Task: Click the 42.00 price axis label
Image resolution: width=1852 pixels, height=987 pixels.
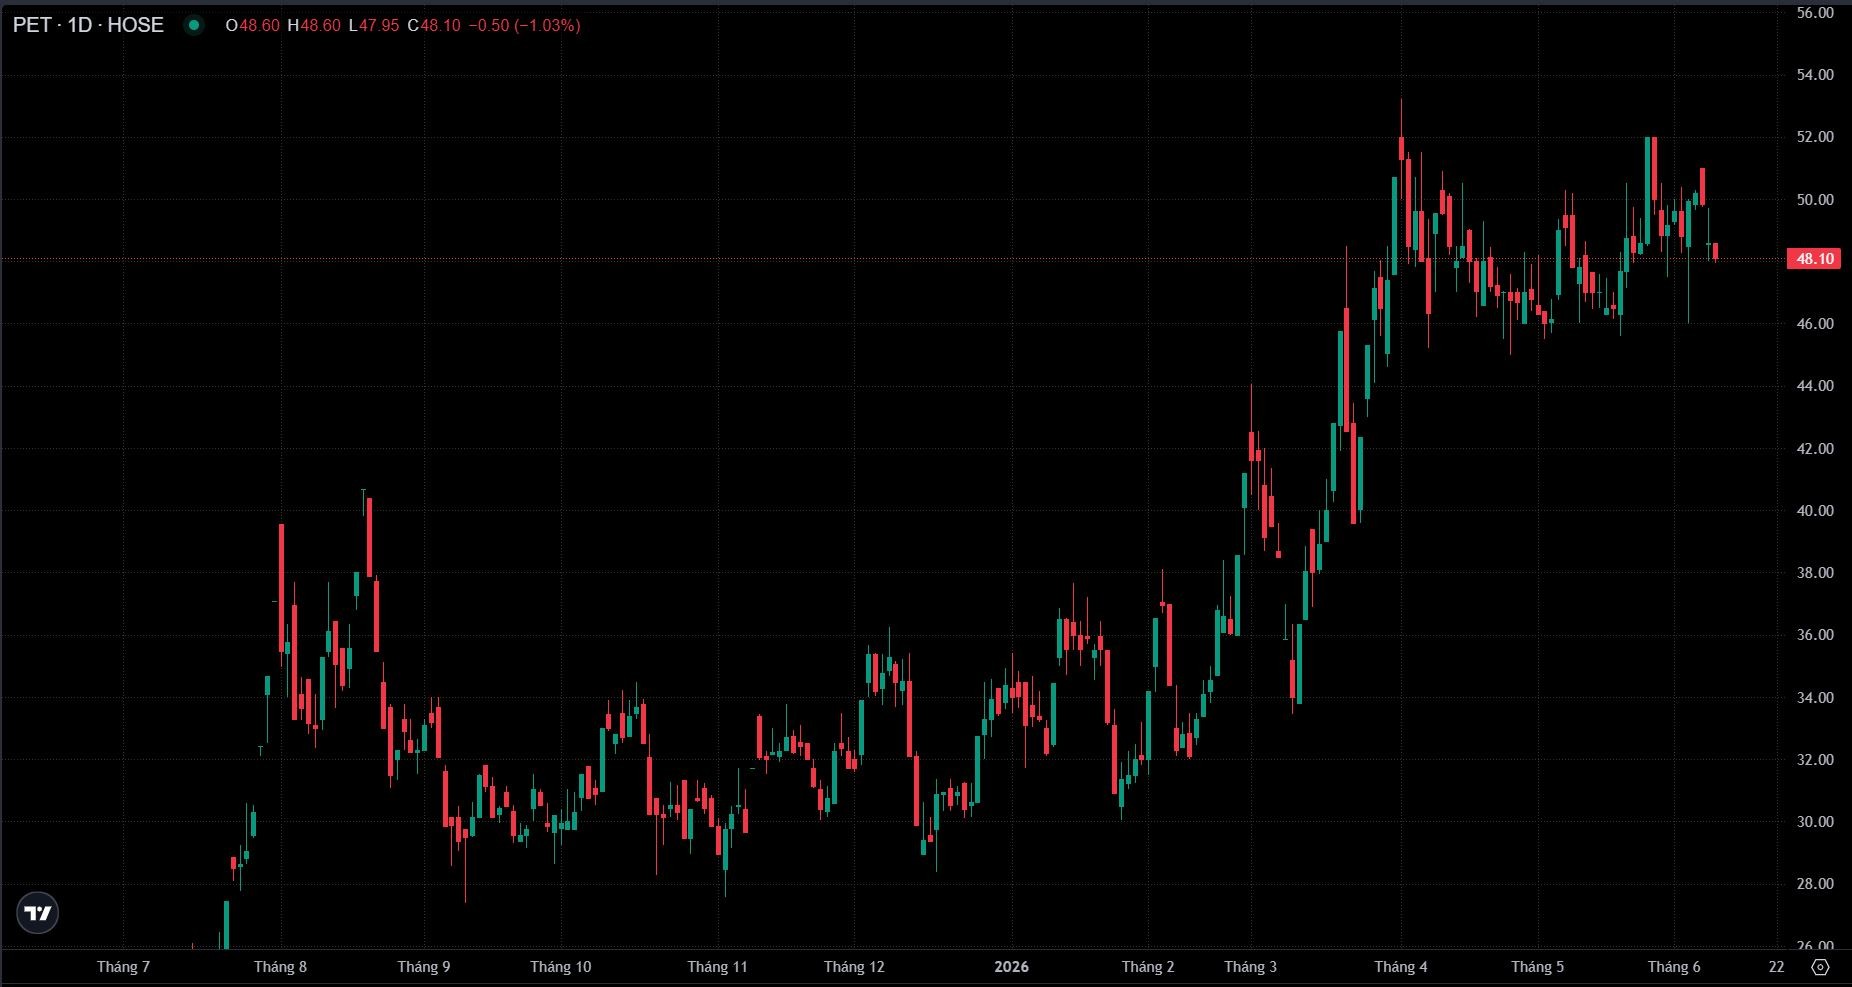Action: 1815,449
